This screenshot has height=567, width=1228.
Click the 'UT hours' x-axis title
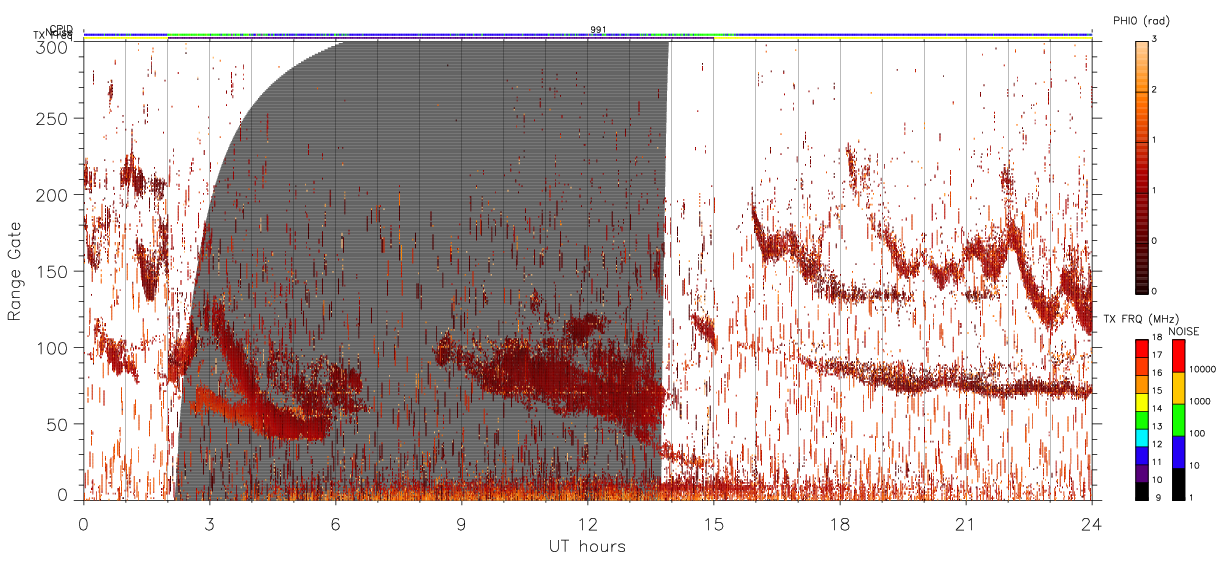(586, 547)
